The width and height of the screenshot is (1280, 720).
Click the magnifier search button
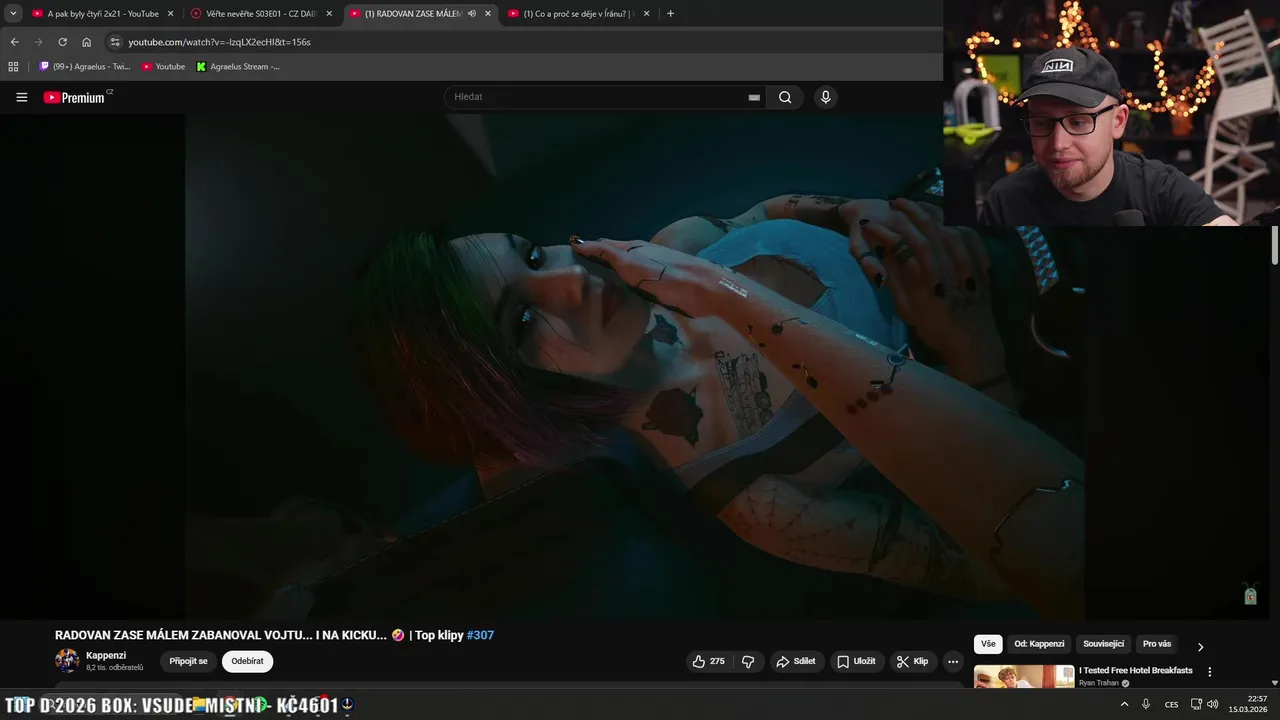tap(785, 97)
